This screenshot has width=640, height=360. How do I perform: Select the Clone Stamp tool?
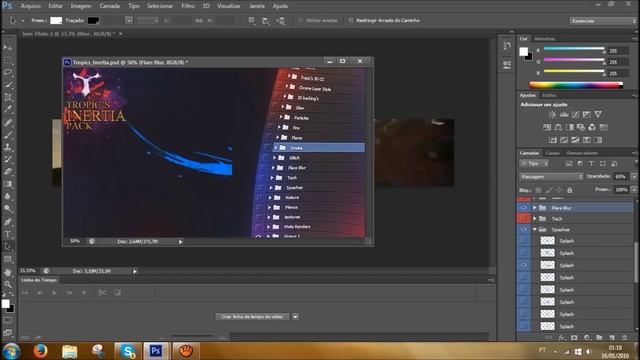8,147
